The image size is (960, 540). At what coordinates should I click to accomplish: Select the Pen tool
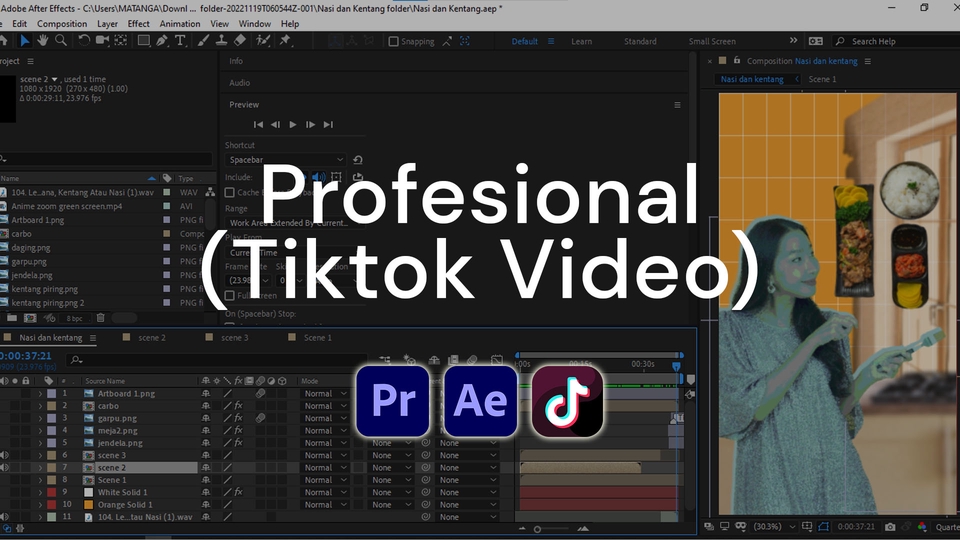[x=162, y=40]
